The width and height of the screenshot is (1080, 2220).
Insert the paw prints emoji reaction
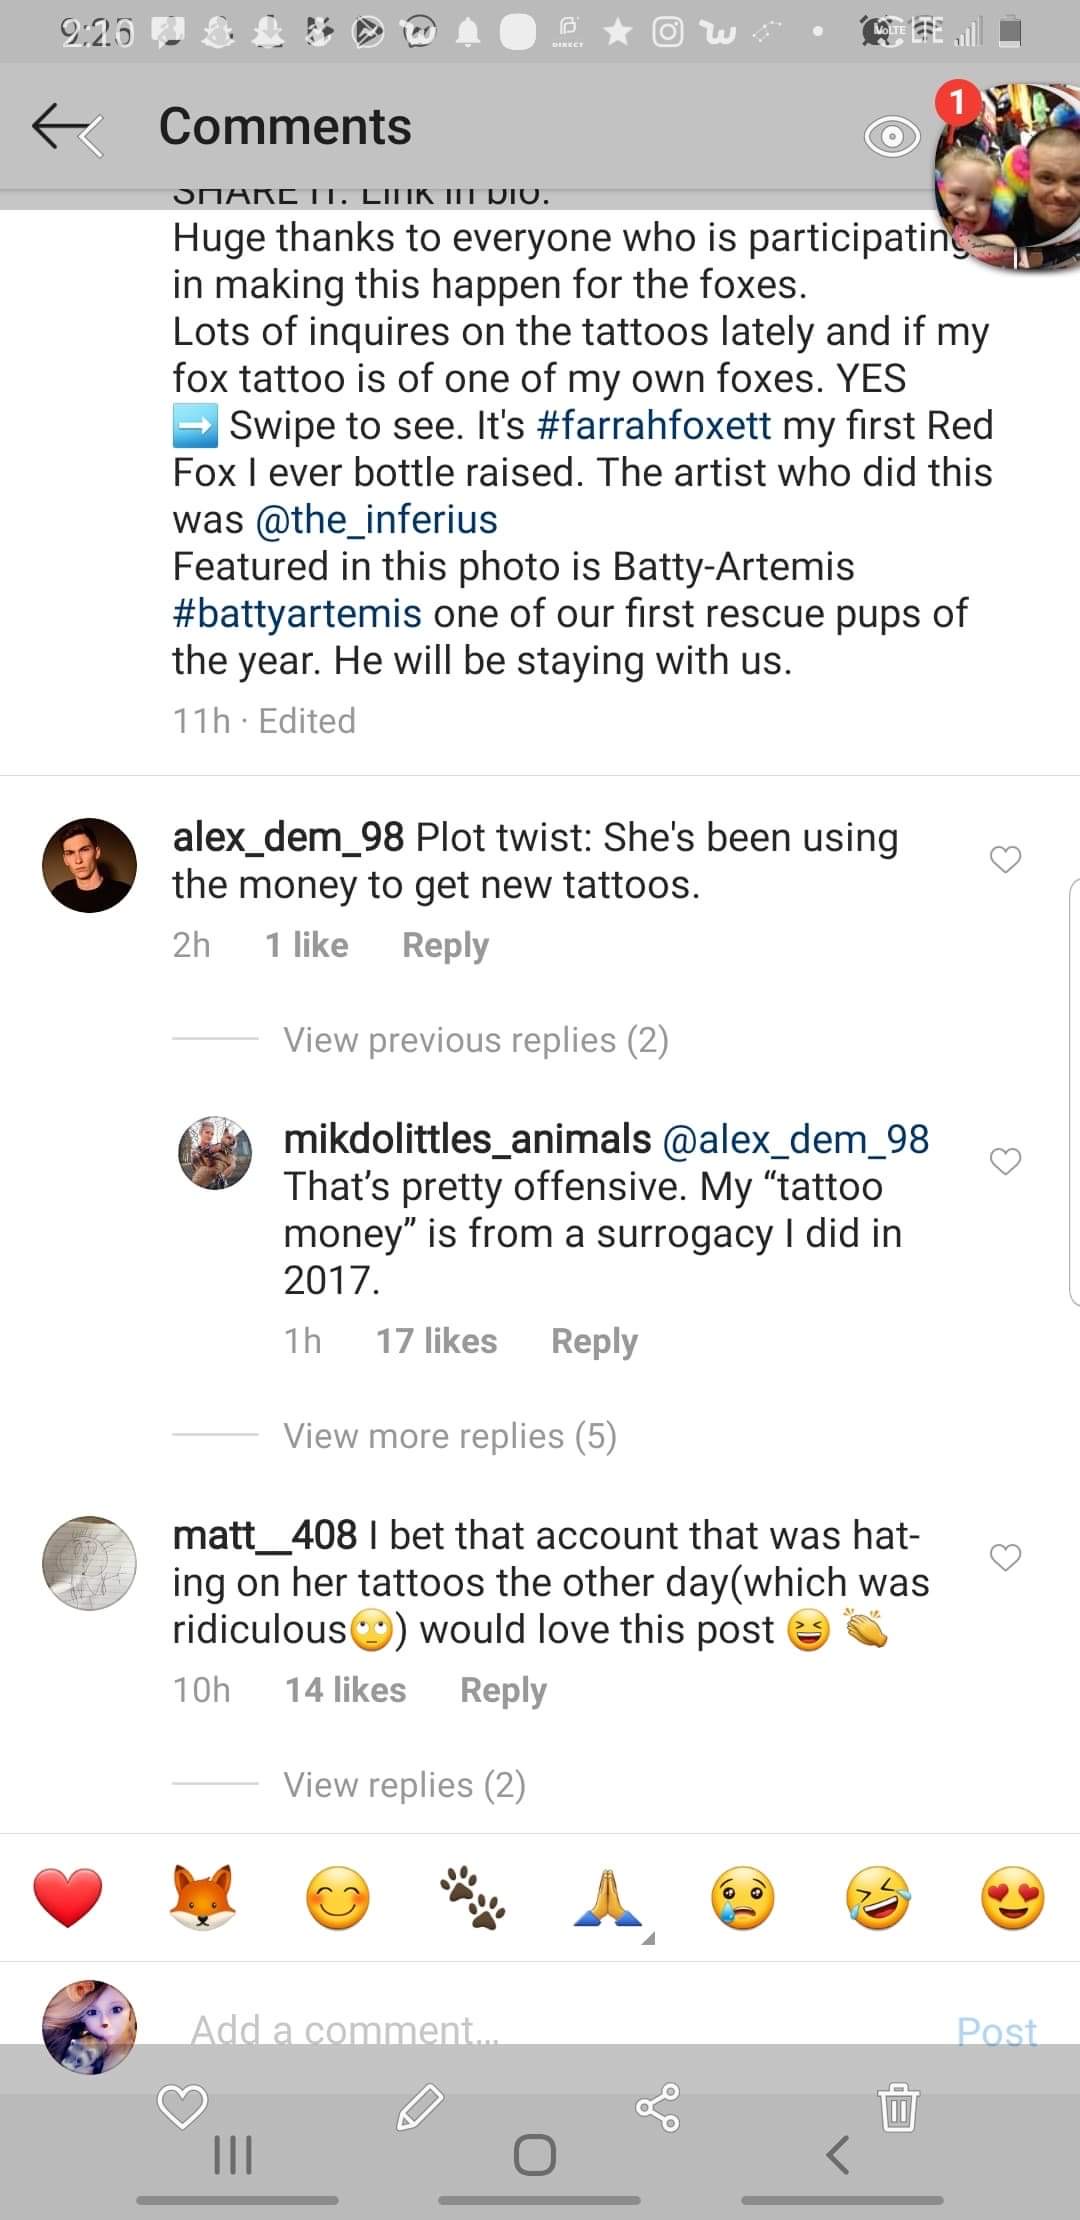473,1897
